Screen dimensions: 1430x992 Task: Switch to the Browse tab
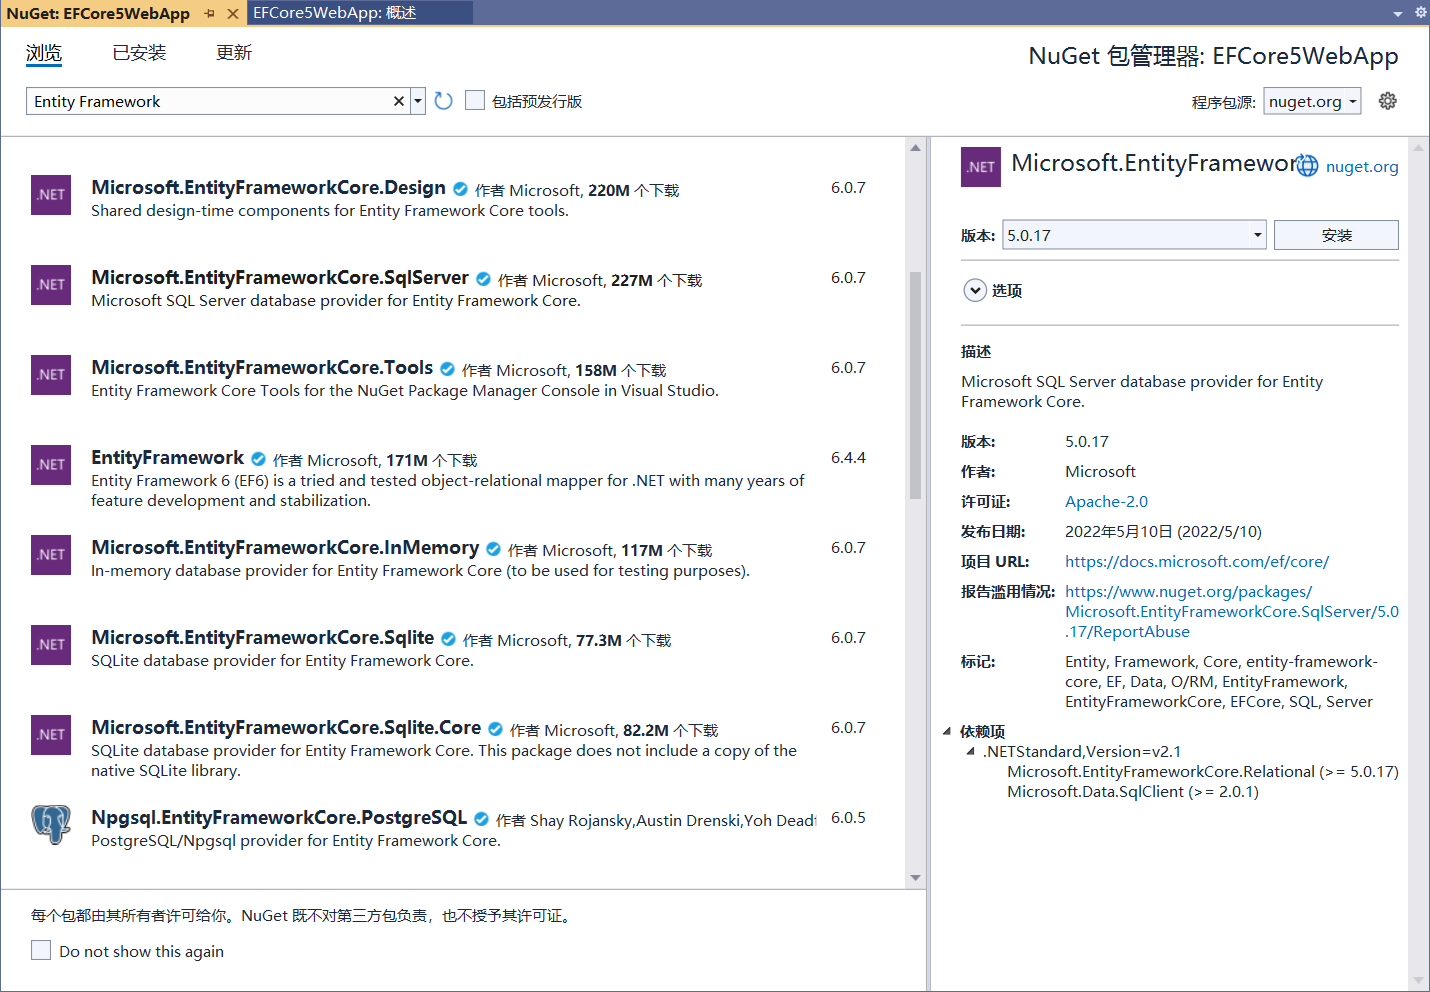coord(44,53)
